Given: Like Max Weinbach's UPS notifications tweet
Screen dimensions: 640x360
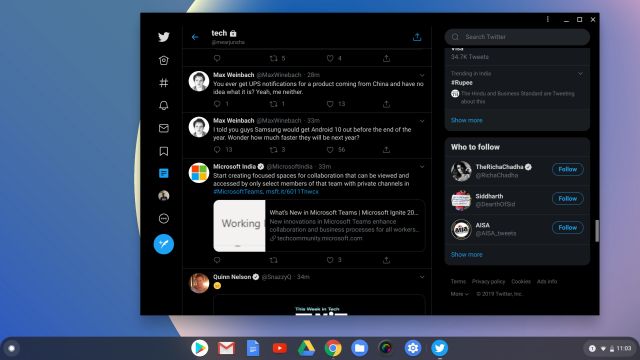Looking at the screenshot, I should coord(330,104).
